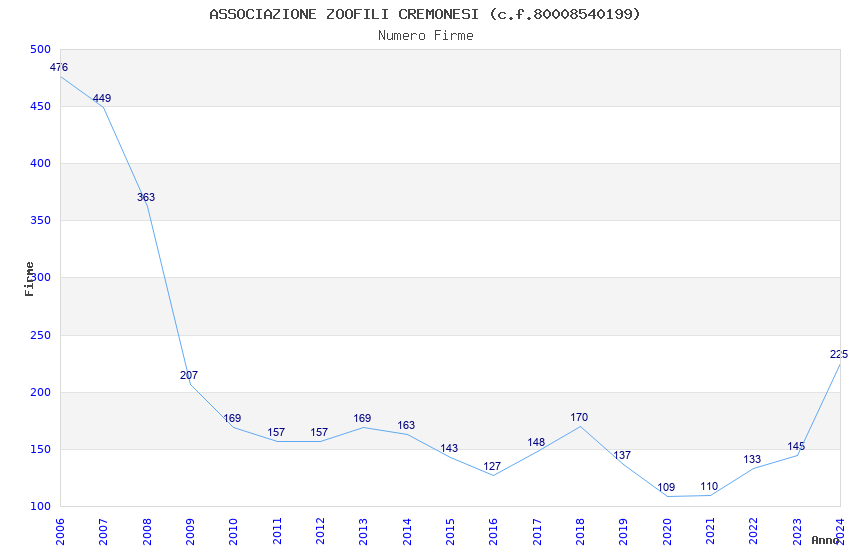Select data label 133 for 2022
The height and width of the screenshot is (550, 850).
click(752, 460)
